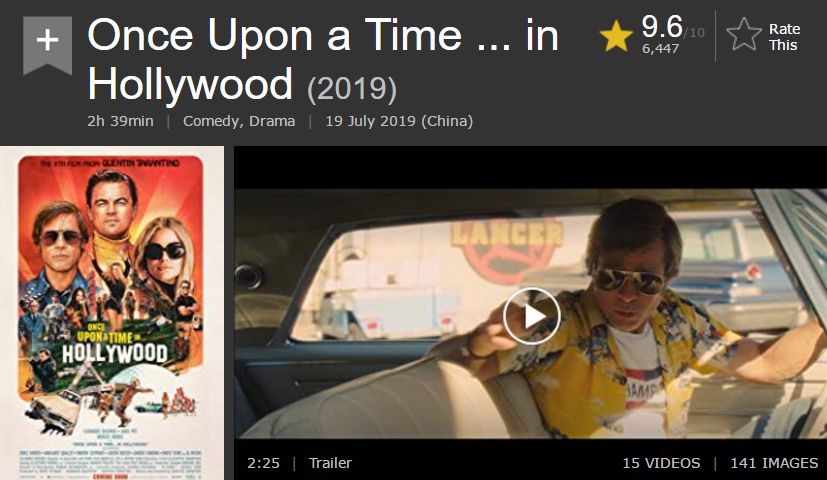Click the 2h 39min runtime text
This screenshot has width=827, height=480.
[120, 121]
